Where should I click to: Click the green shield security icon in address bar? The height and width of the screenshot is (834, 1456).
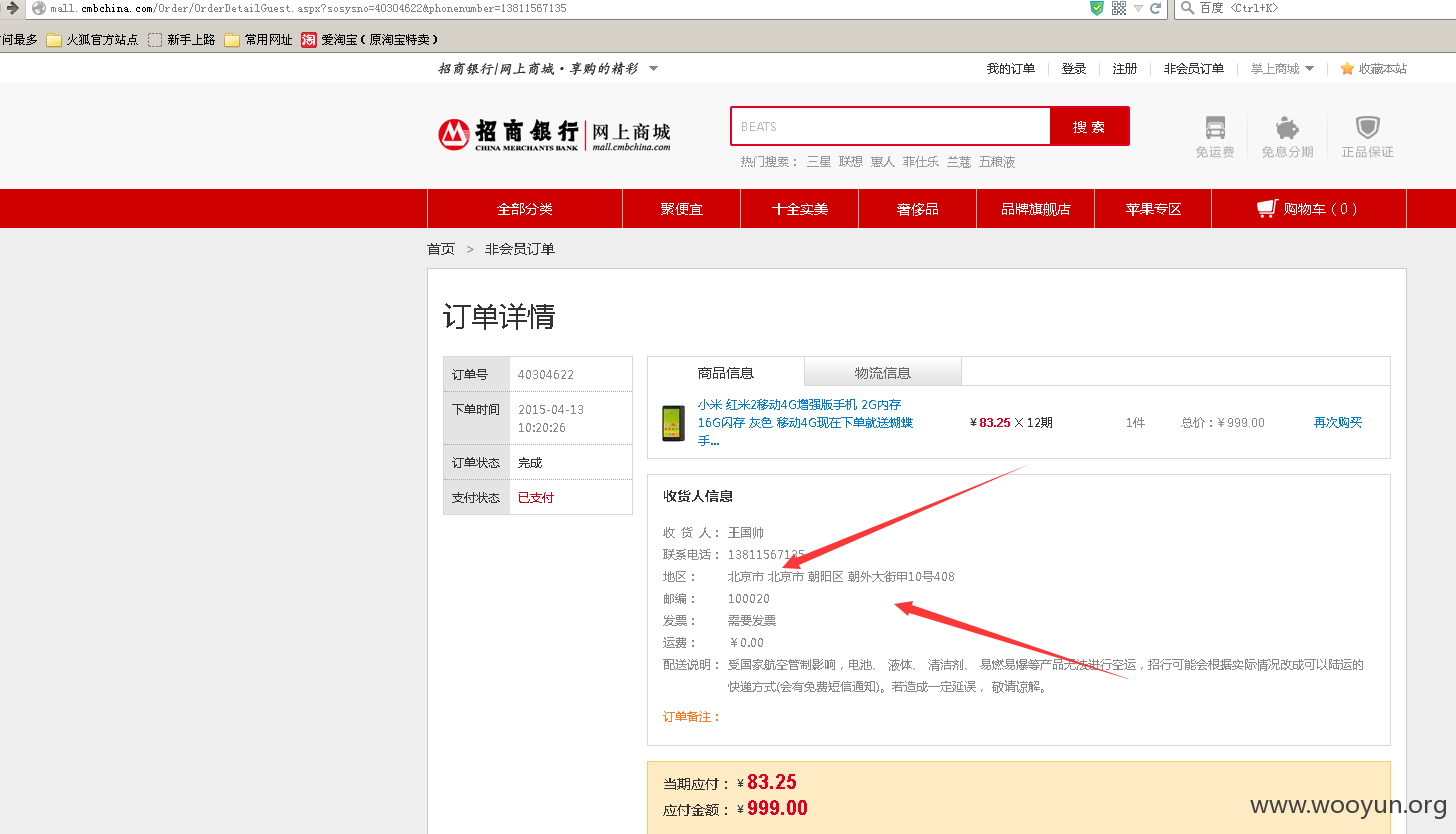coord(1097,8)
